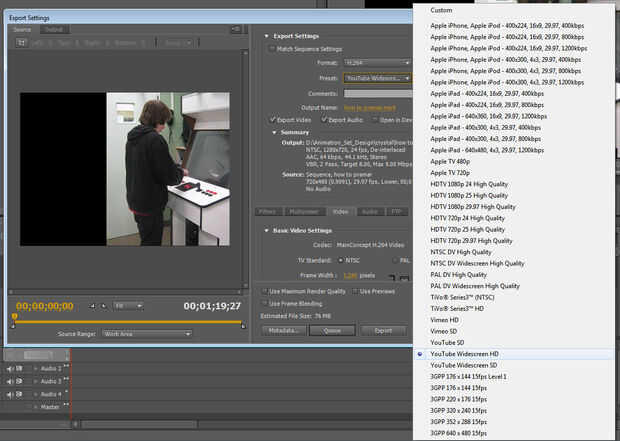Image resolution: width=620 pixels, height=441 pixels.
Task: Choose Vimeo HD from preset list
Action: pyautogui.click(x=446, y=322)
